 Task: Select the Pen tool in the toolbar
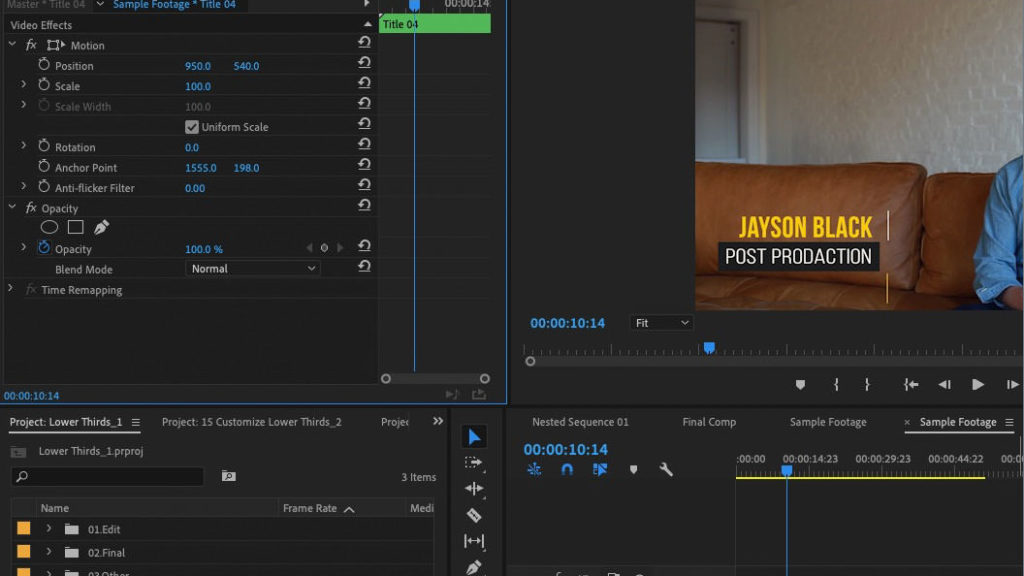point(474,568)
